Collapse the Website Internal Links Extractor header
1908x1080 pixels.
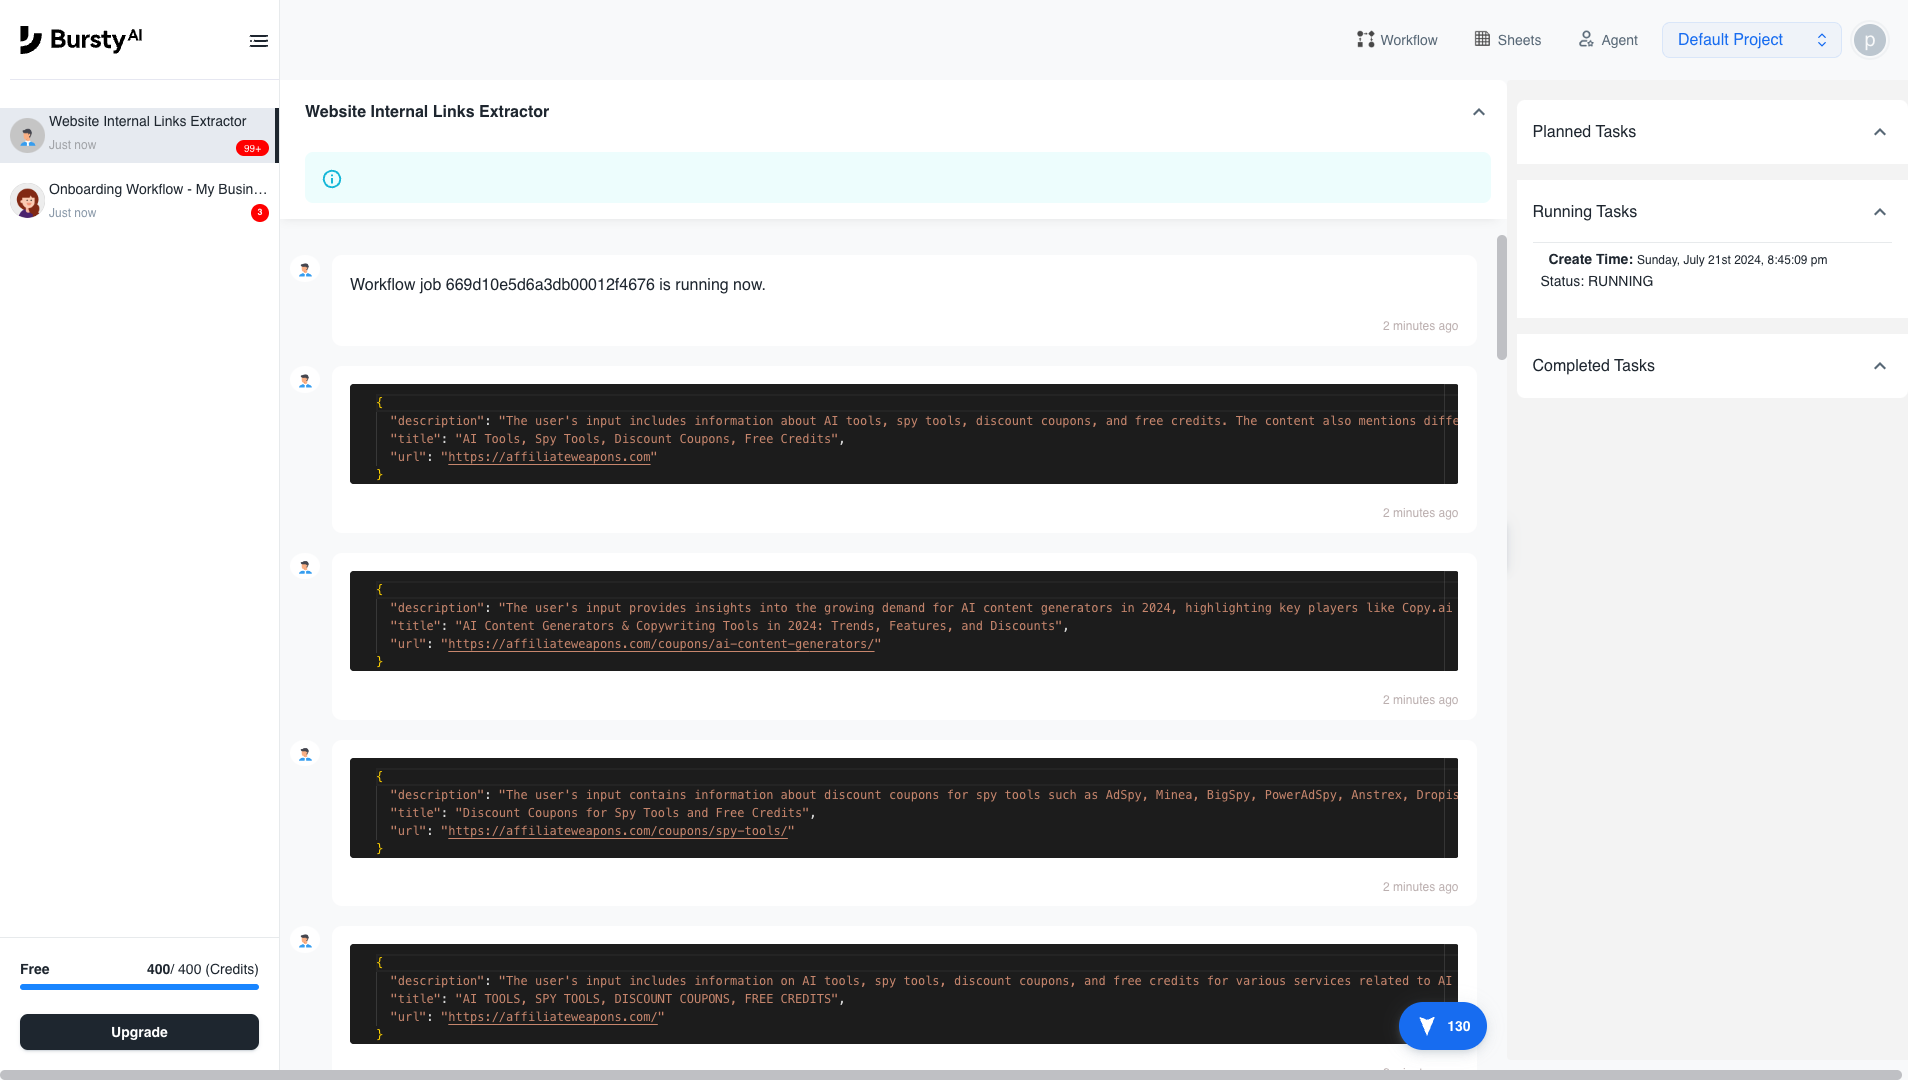(1478, 112)
